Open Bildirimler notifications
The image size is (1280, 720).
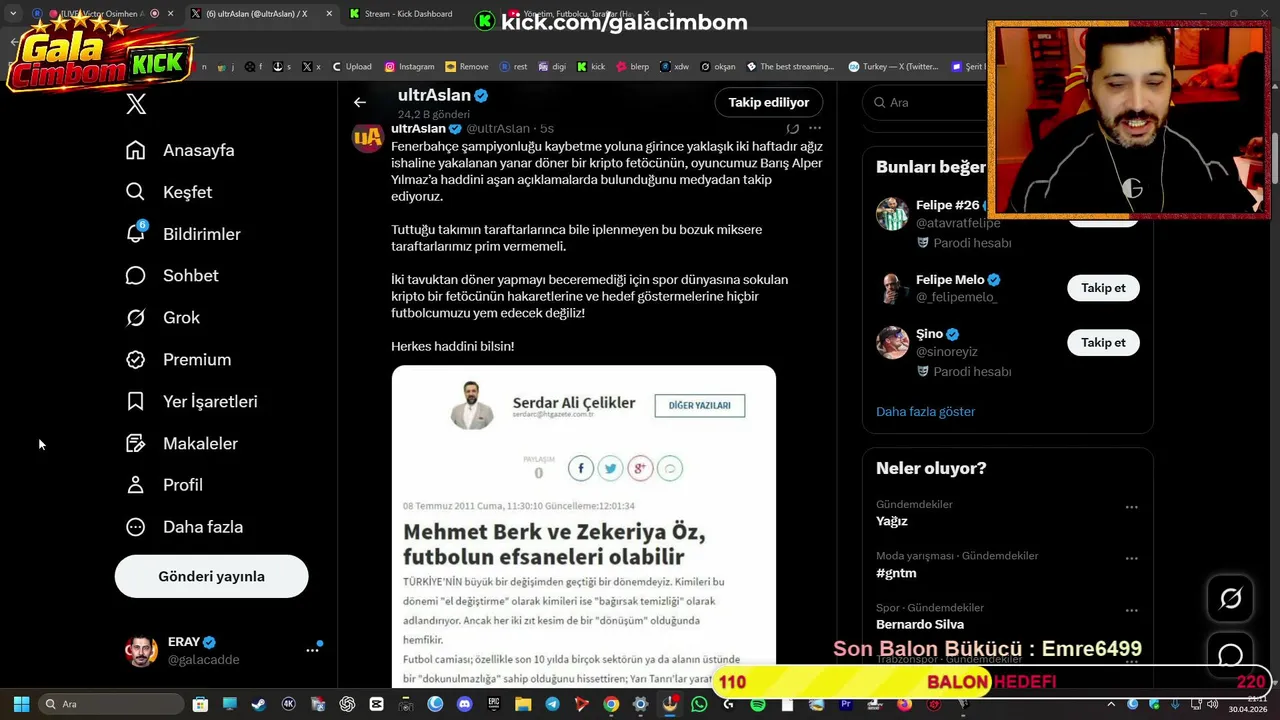tap(183, 234)
